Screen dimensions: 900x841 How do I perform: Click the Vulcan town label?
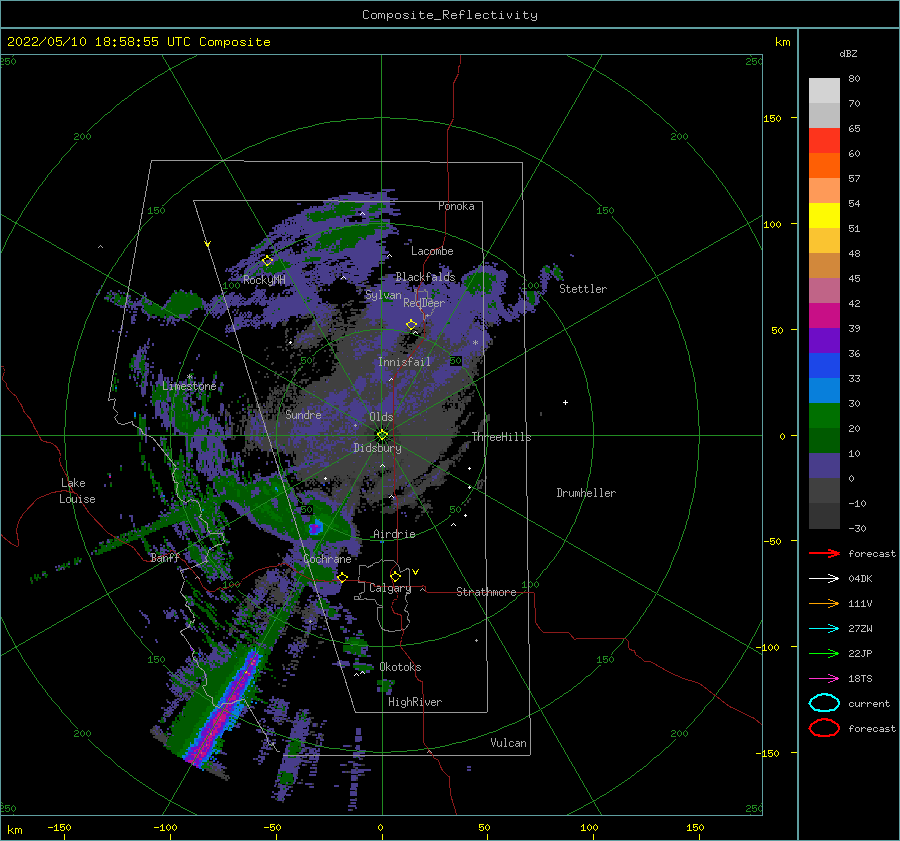point(508,743)
